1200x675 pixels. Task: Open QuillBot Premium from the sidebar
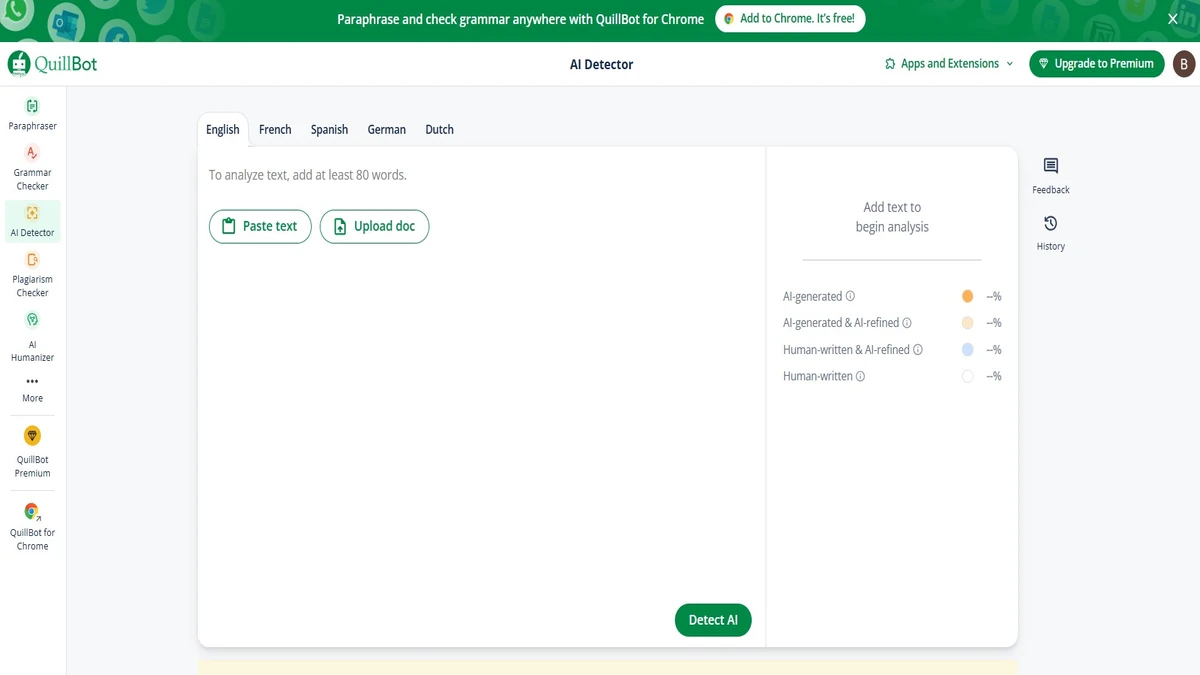32,452
